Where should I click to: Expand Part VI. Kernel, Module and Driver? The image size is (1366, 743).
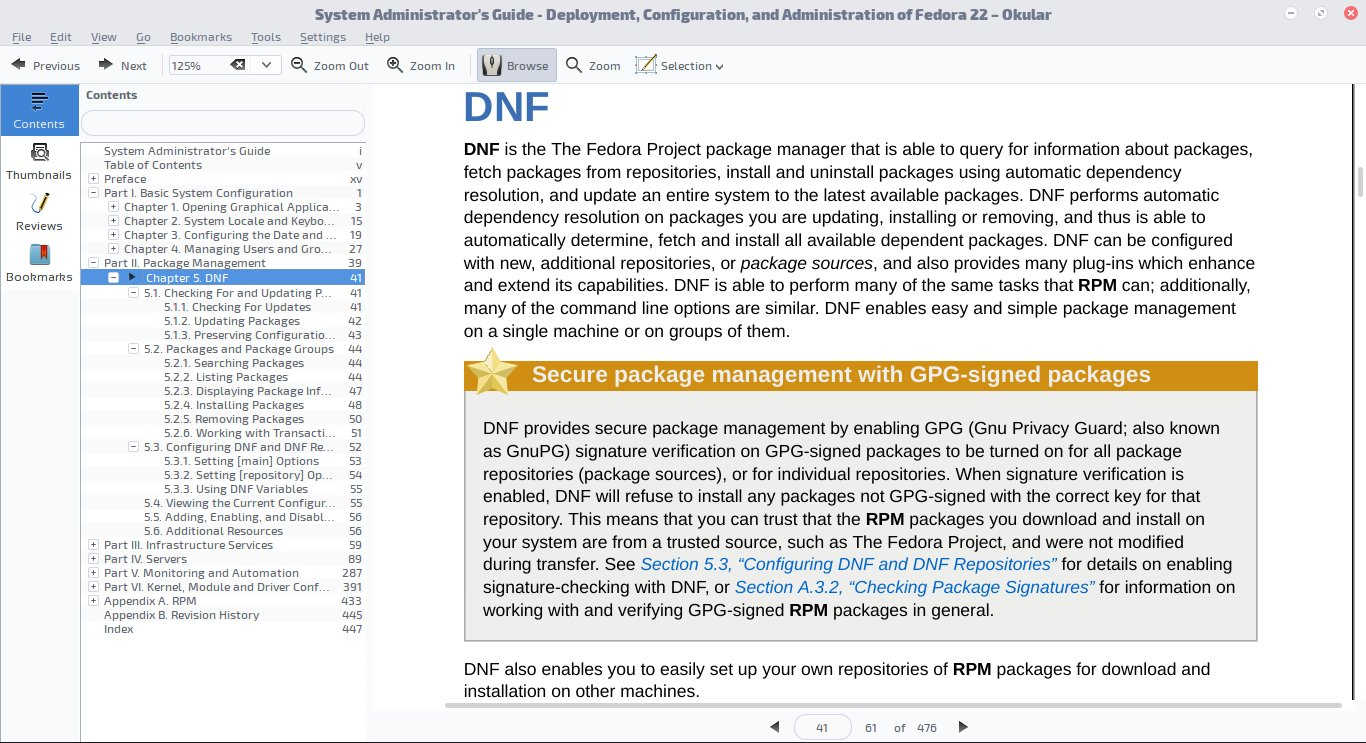point(93,587)
